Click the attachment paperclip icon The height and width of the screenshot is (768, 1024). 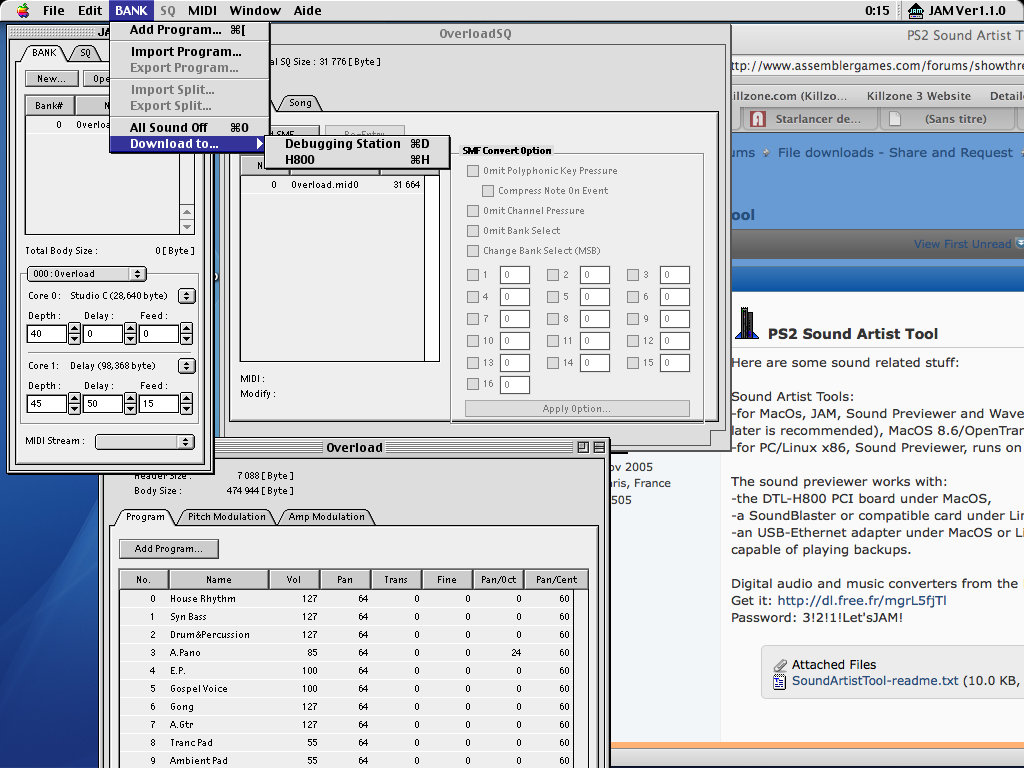tap(780, 665)
